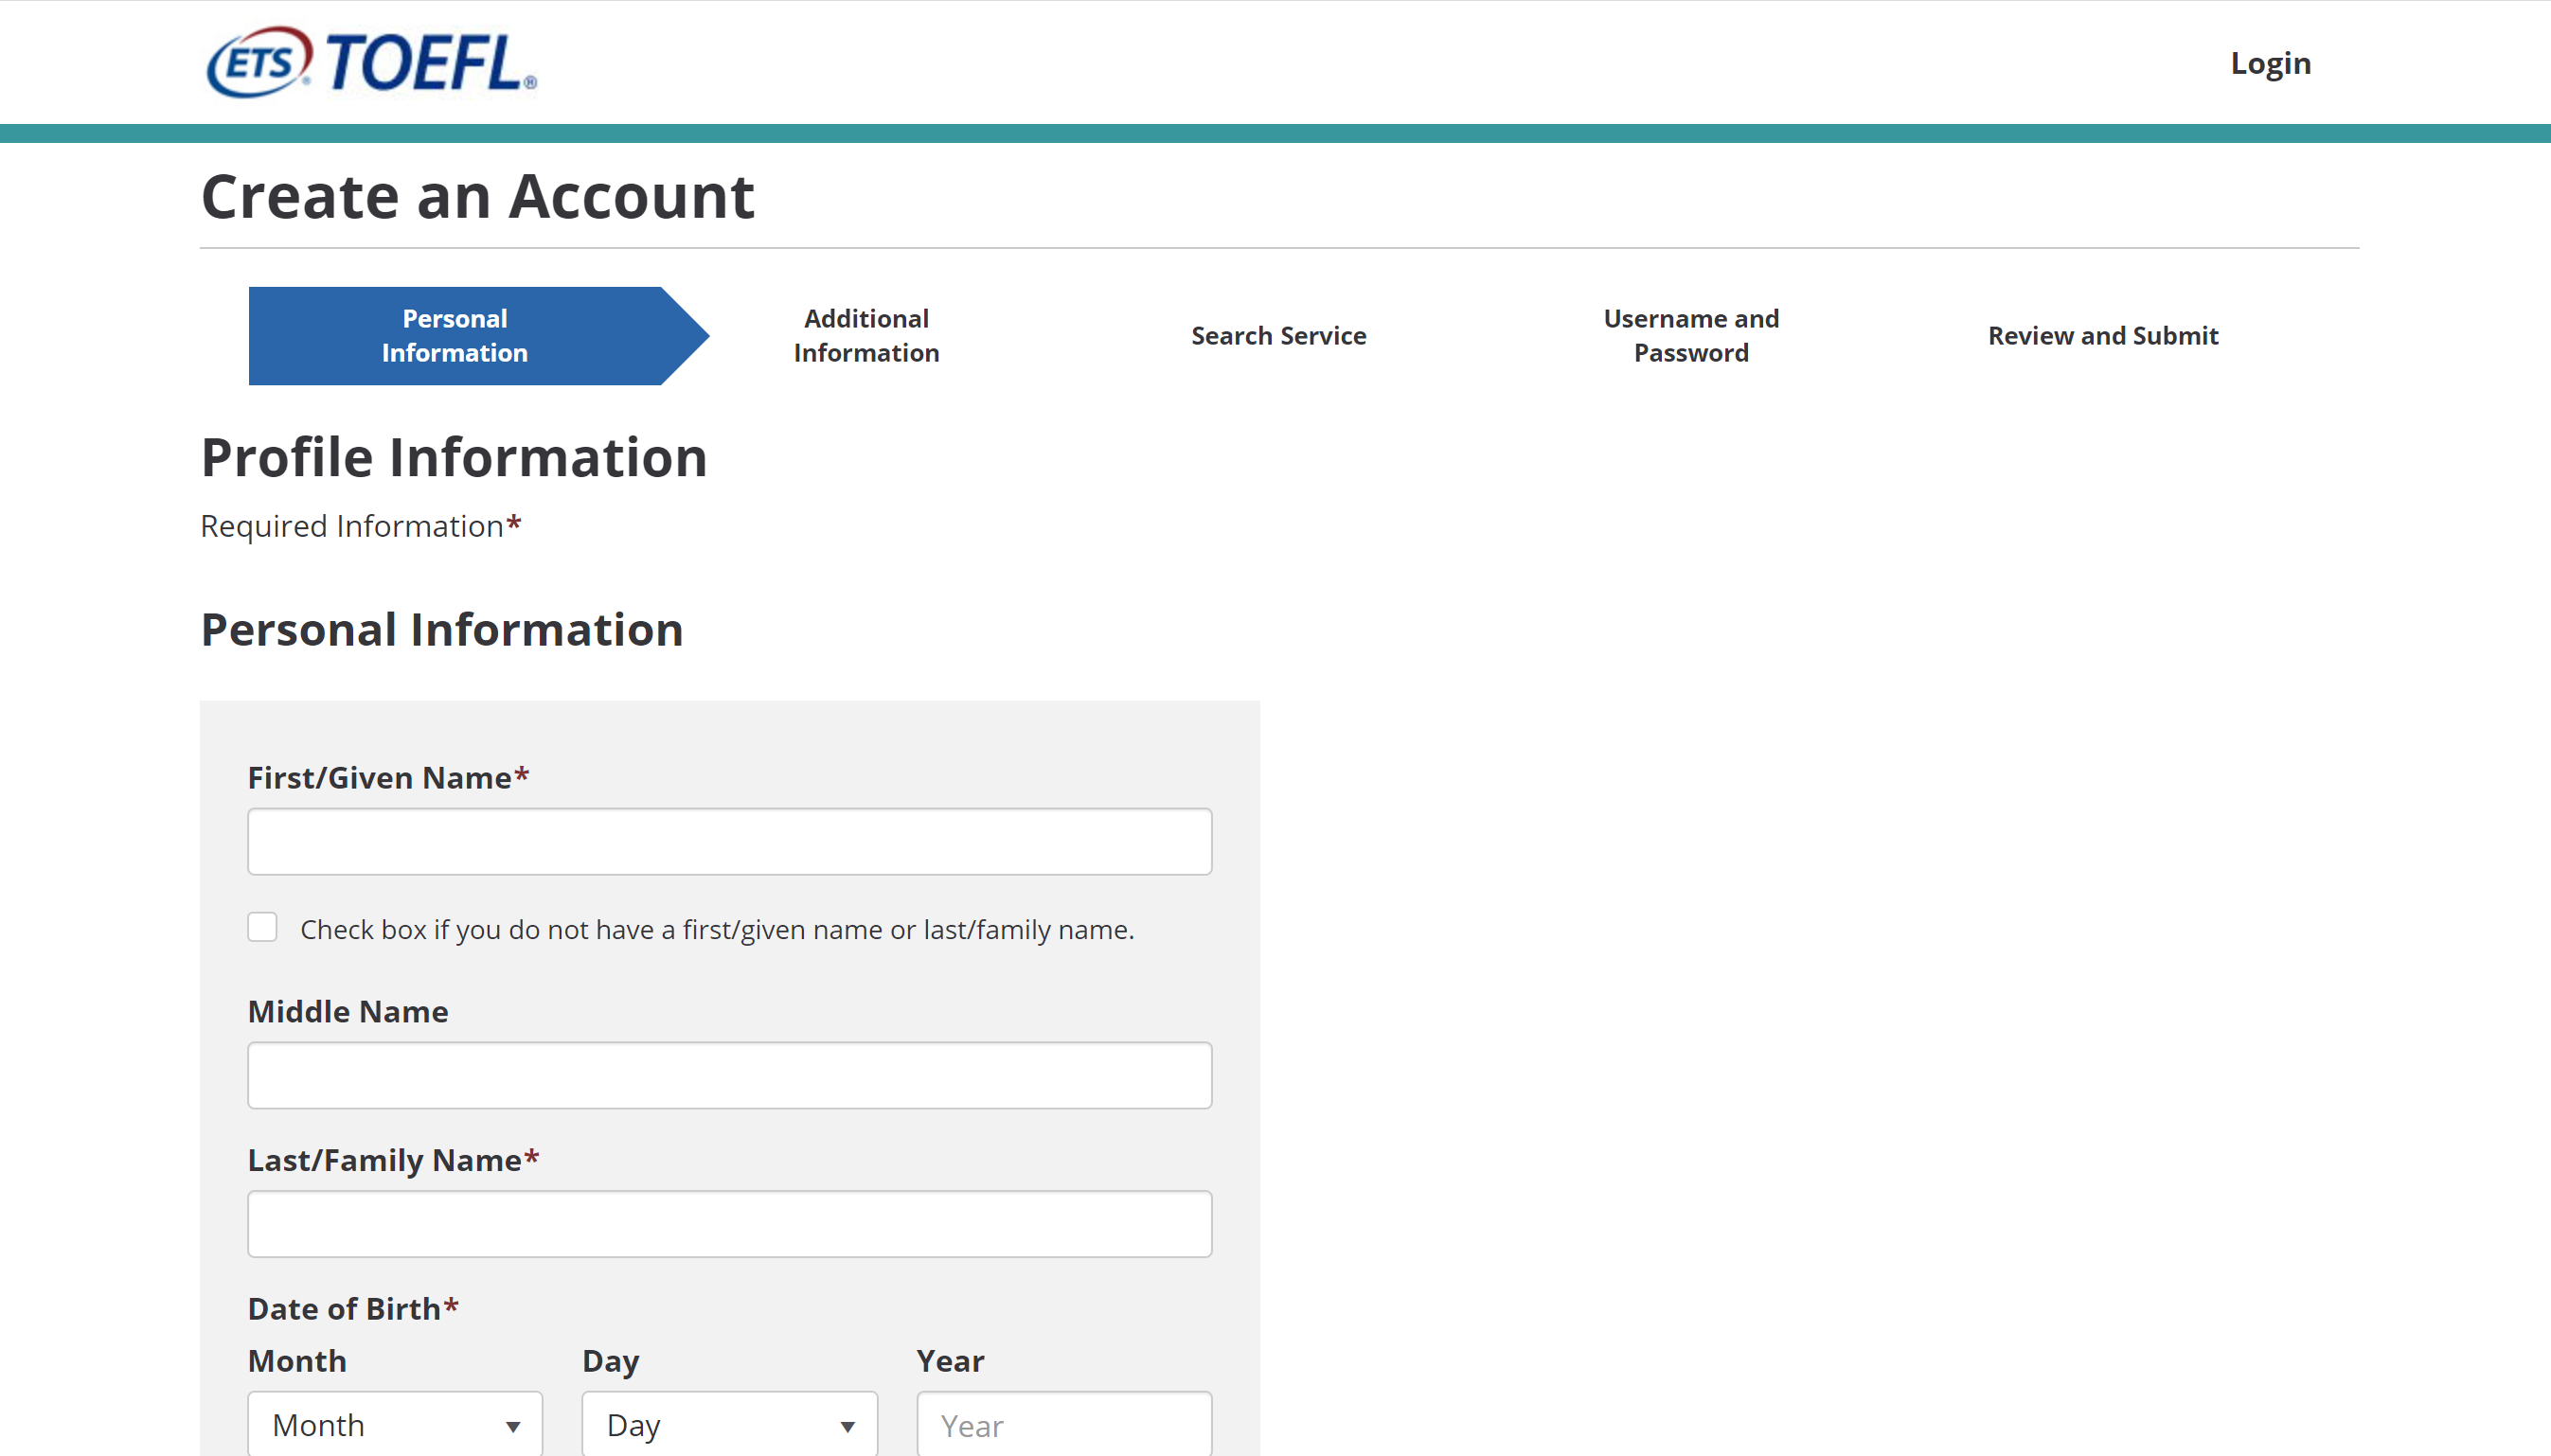Click the Month dropdown arrow
Image resolution: width=2551 pixels, height=1456 pixels.
513,1426
